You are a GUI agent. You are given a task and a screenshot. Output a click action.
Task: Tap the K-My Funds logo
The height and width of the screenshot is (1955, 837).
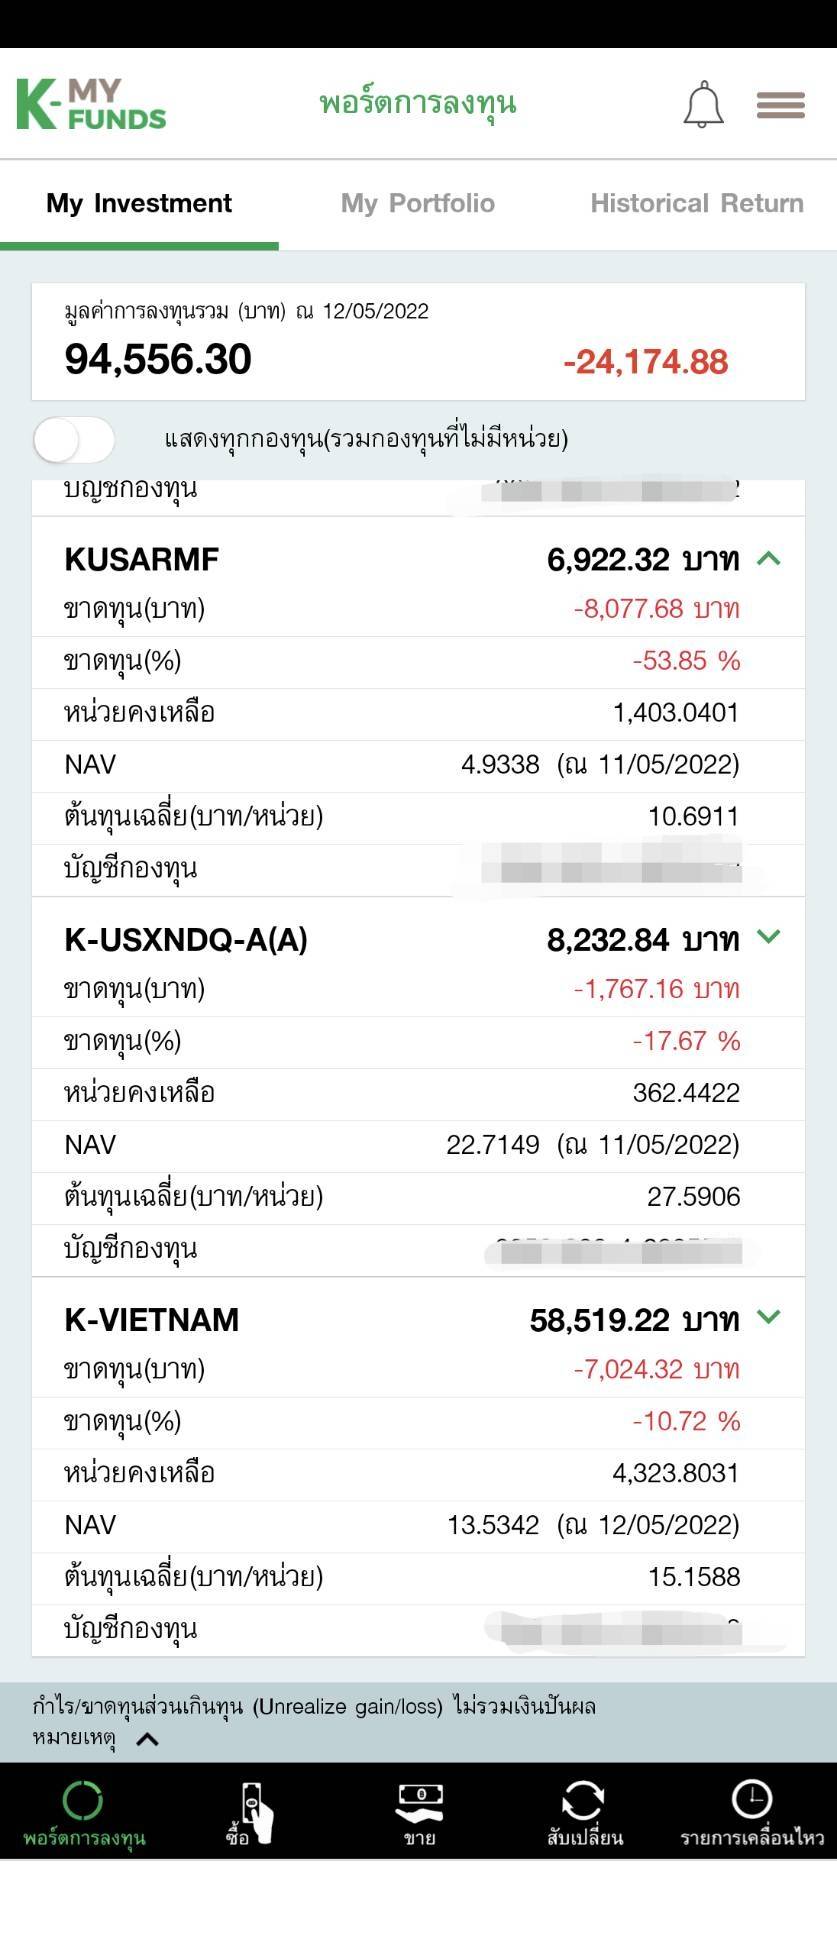click(x=91, y=104)
